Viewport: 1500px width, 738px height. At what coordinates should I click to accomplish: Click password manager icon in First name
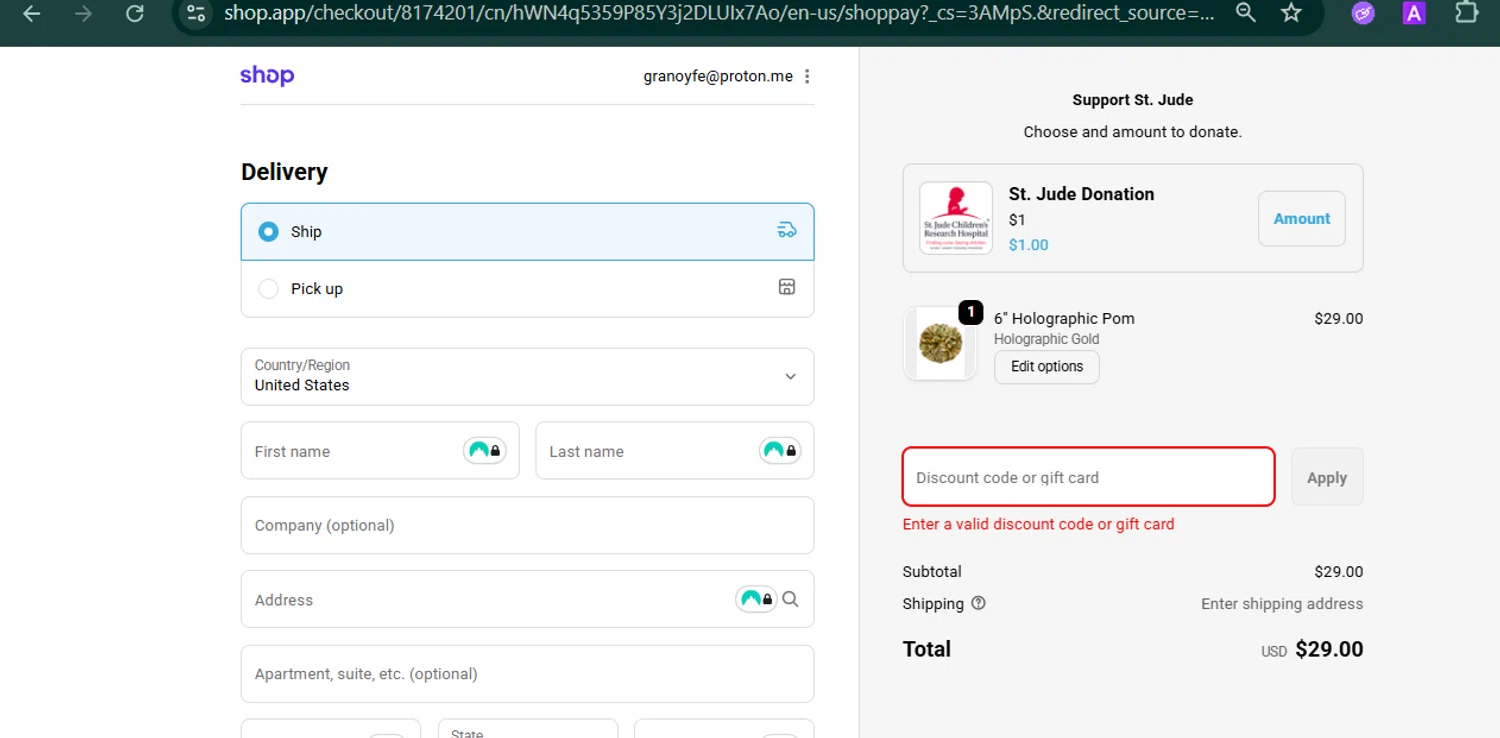pyautogui.click(x=485, y=450)
